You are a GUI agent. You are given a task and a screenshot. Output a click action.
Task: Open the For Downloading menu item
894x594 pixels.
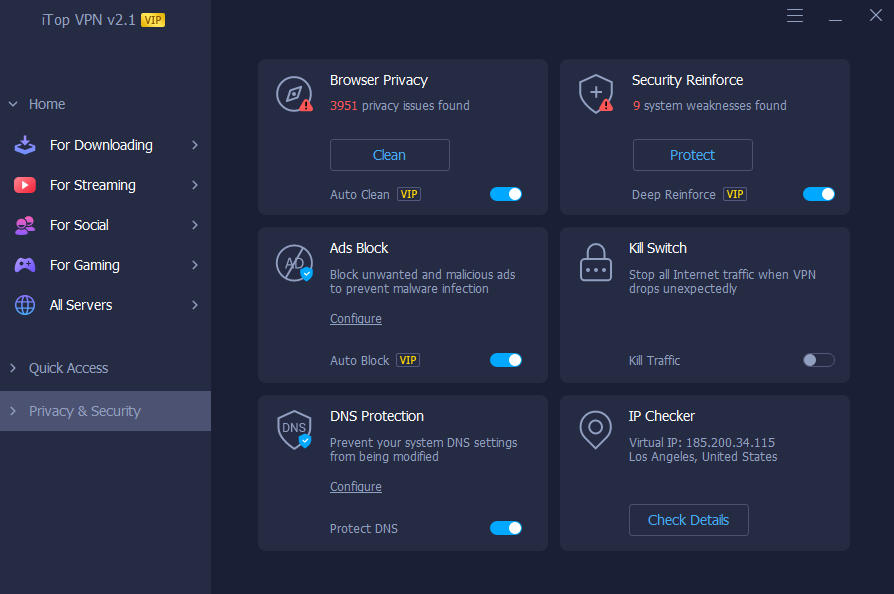[105, 145]
